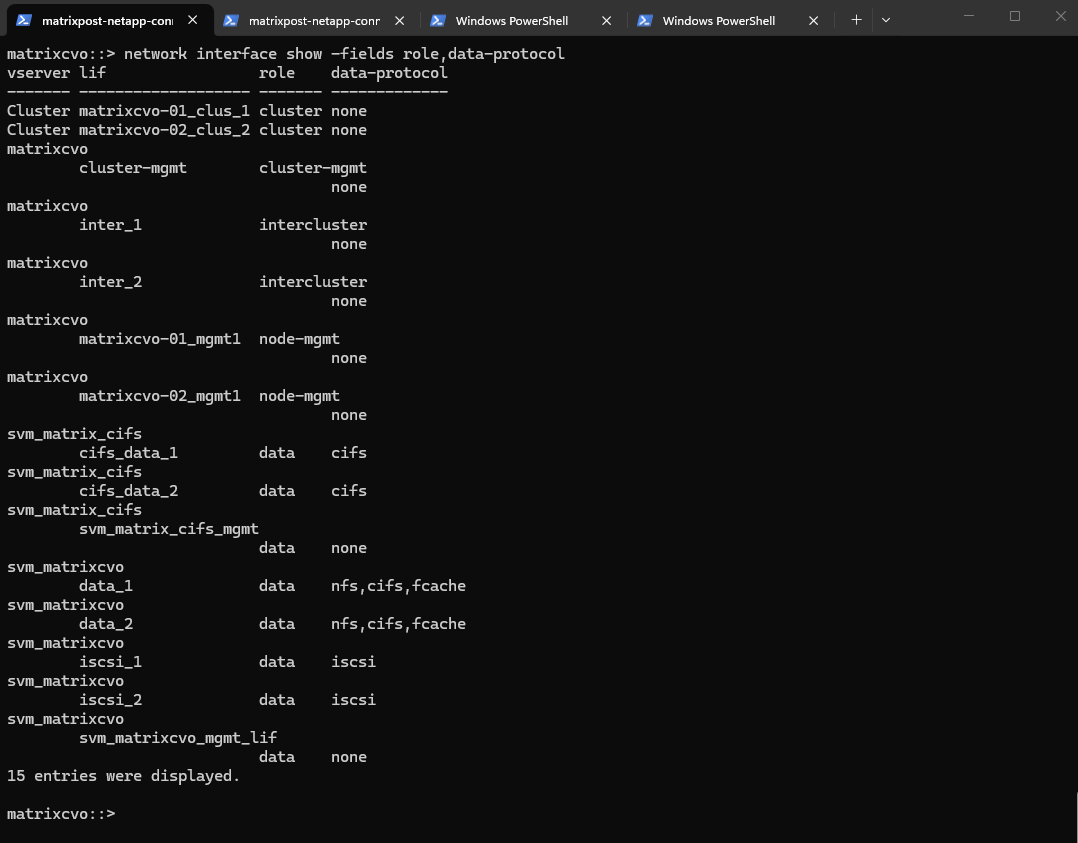Close the third tab, Windows PowerShell

[607, 20]
